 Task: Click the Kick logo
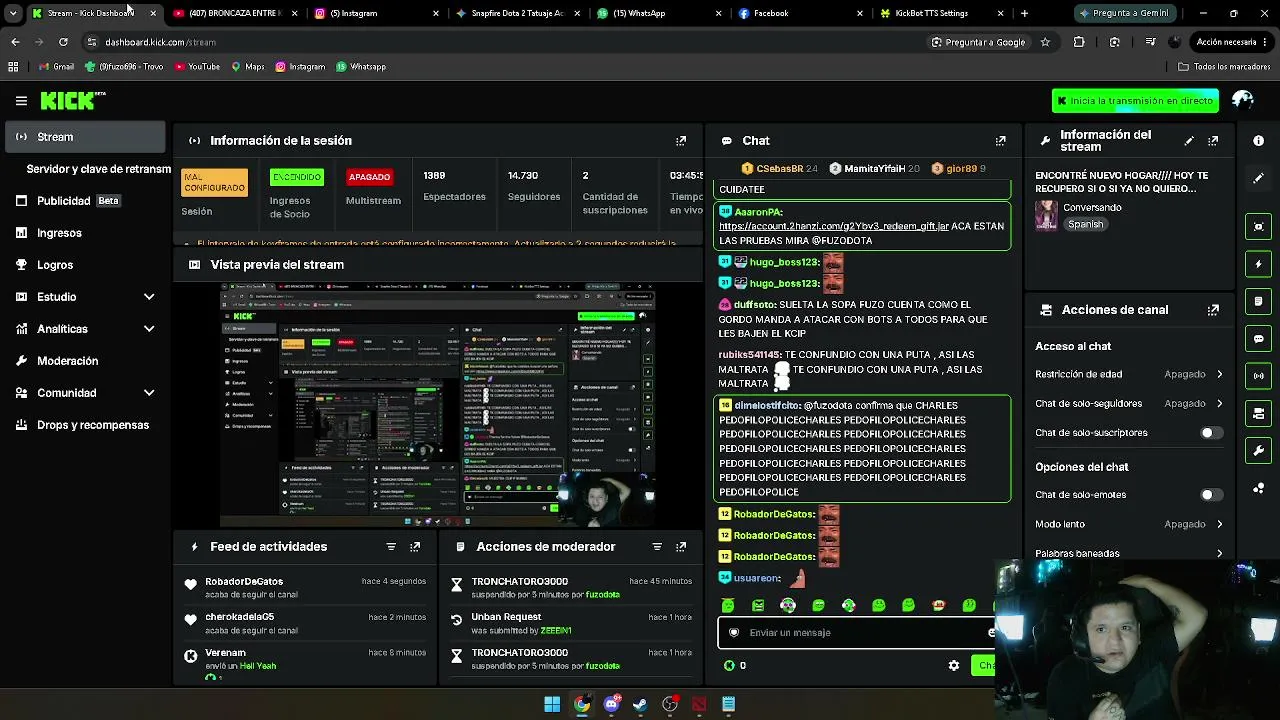coord(72,100)
